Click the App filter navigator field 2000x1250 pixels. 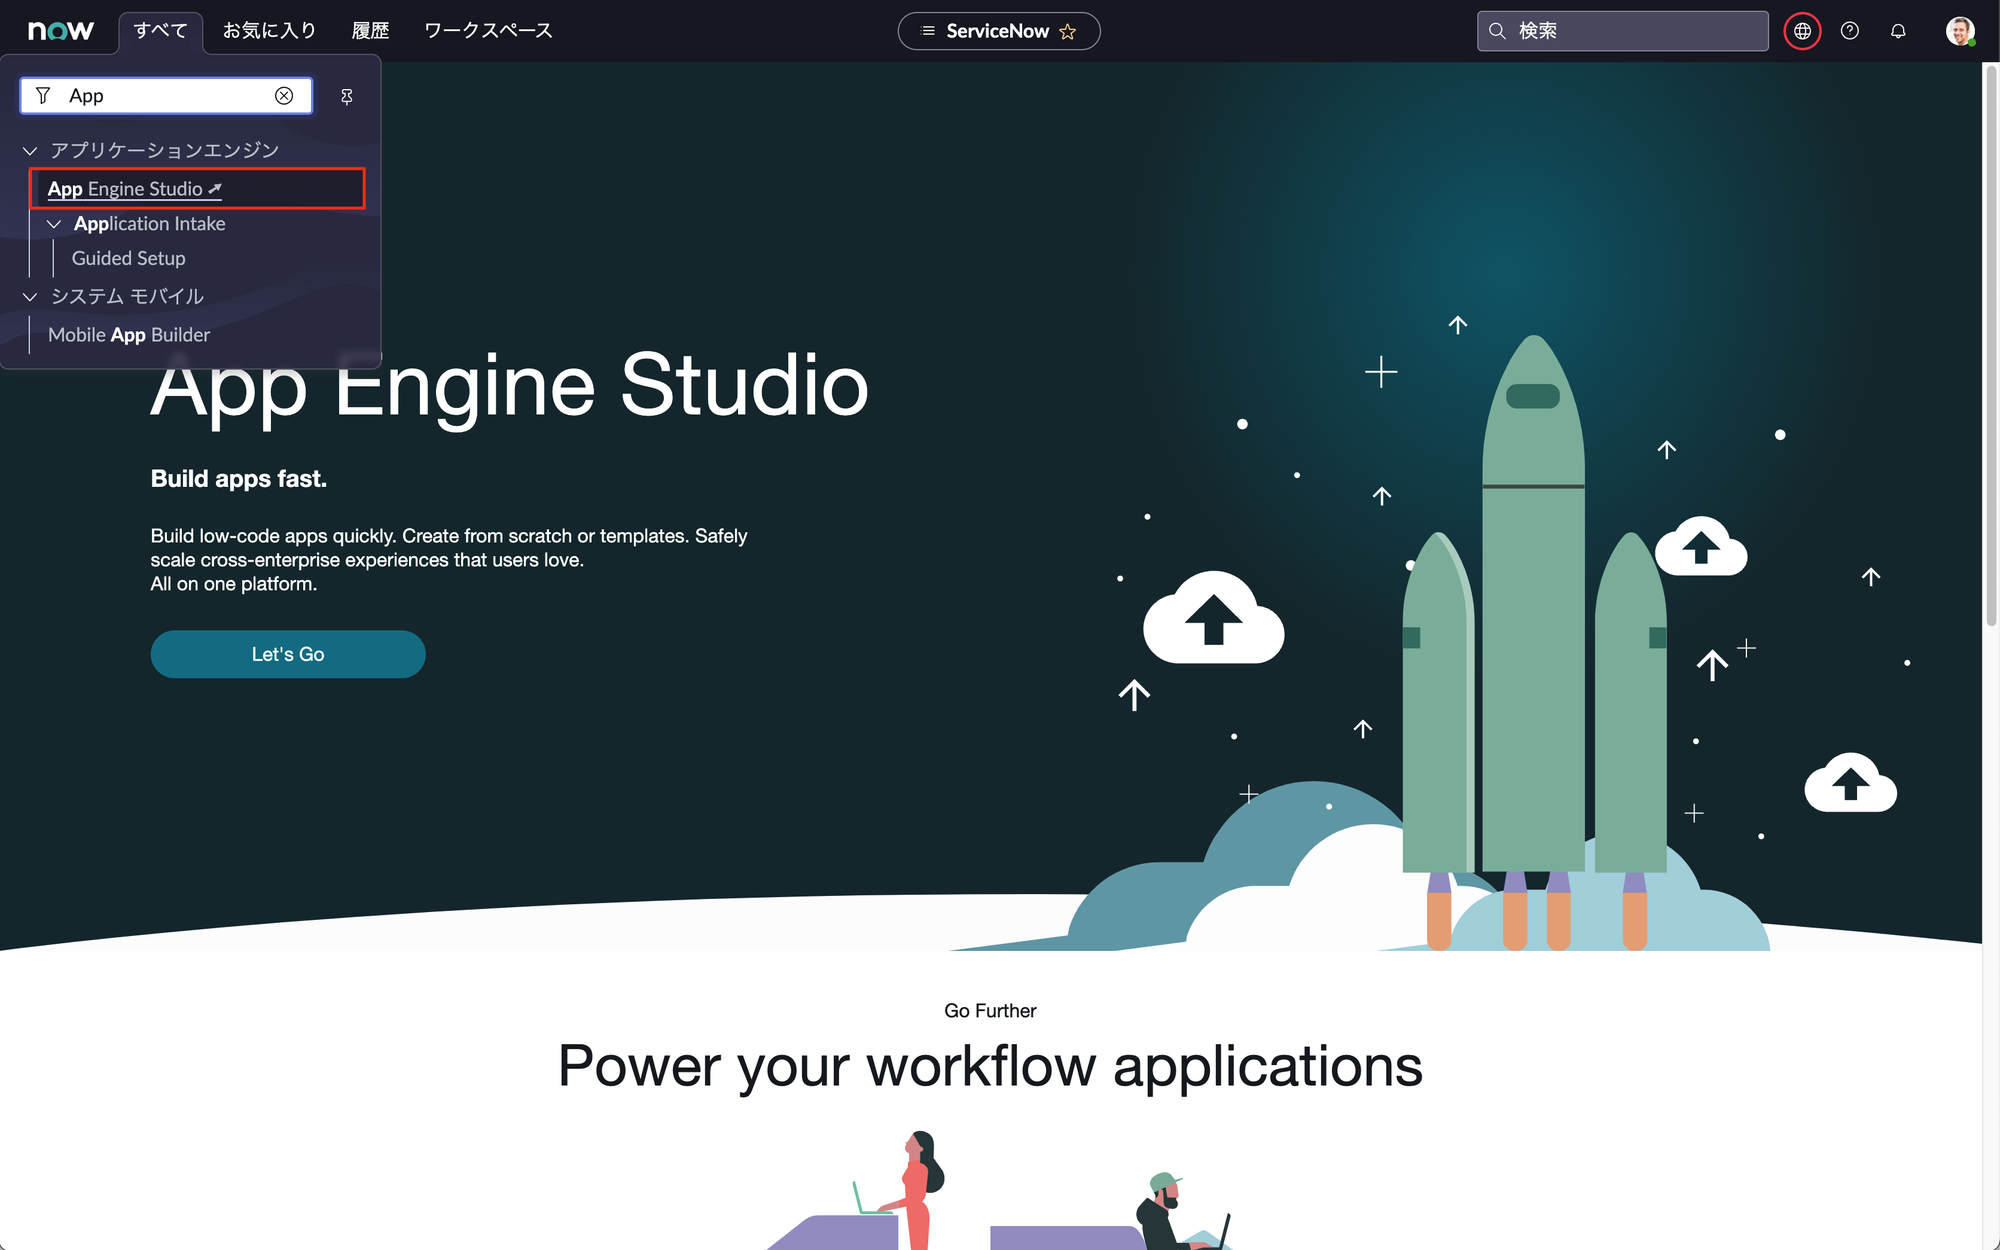click(x=166, y=96)
